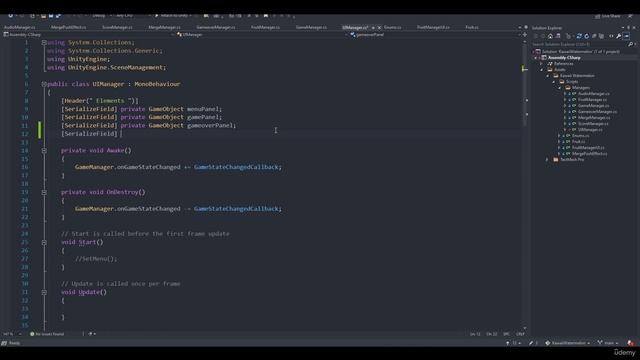
Task: Open the MergeManager.cs editor tab
Action: [x=164, y=27]
